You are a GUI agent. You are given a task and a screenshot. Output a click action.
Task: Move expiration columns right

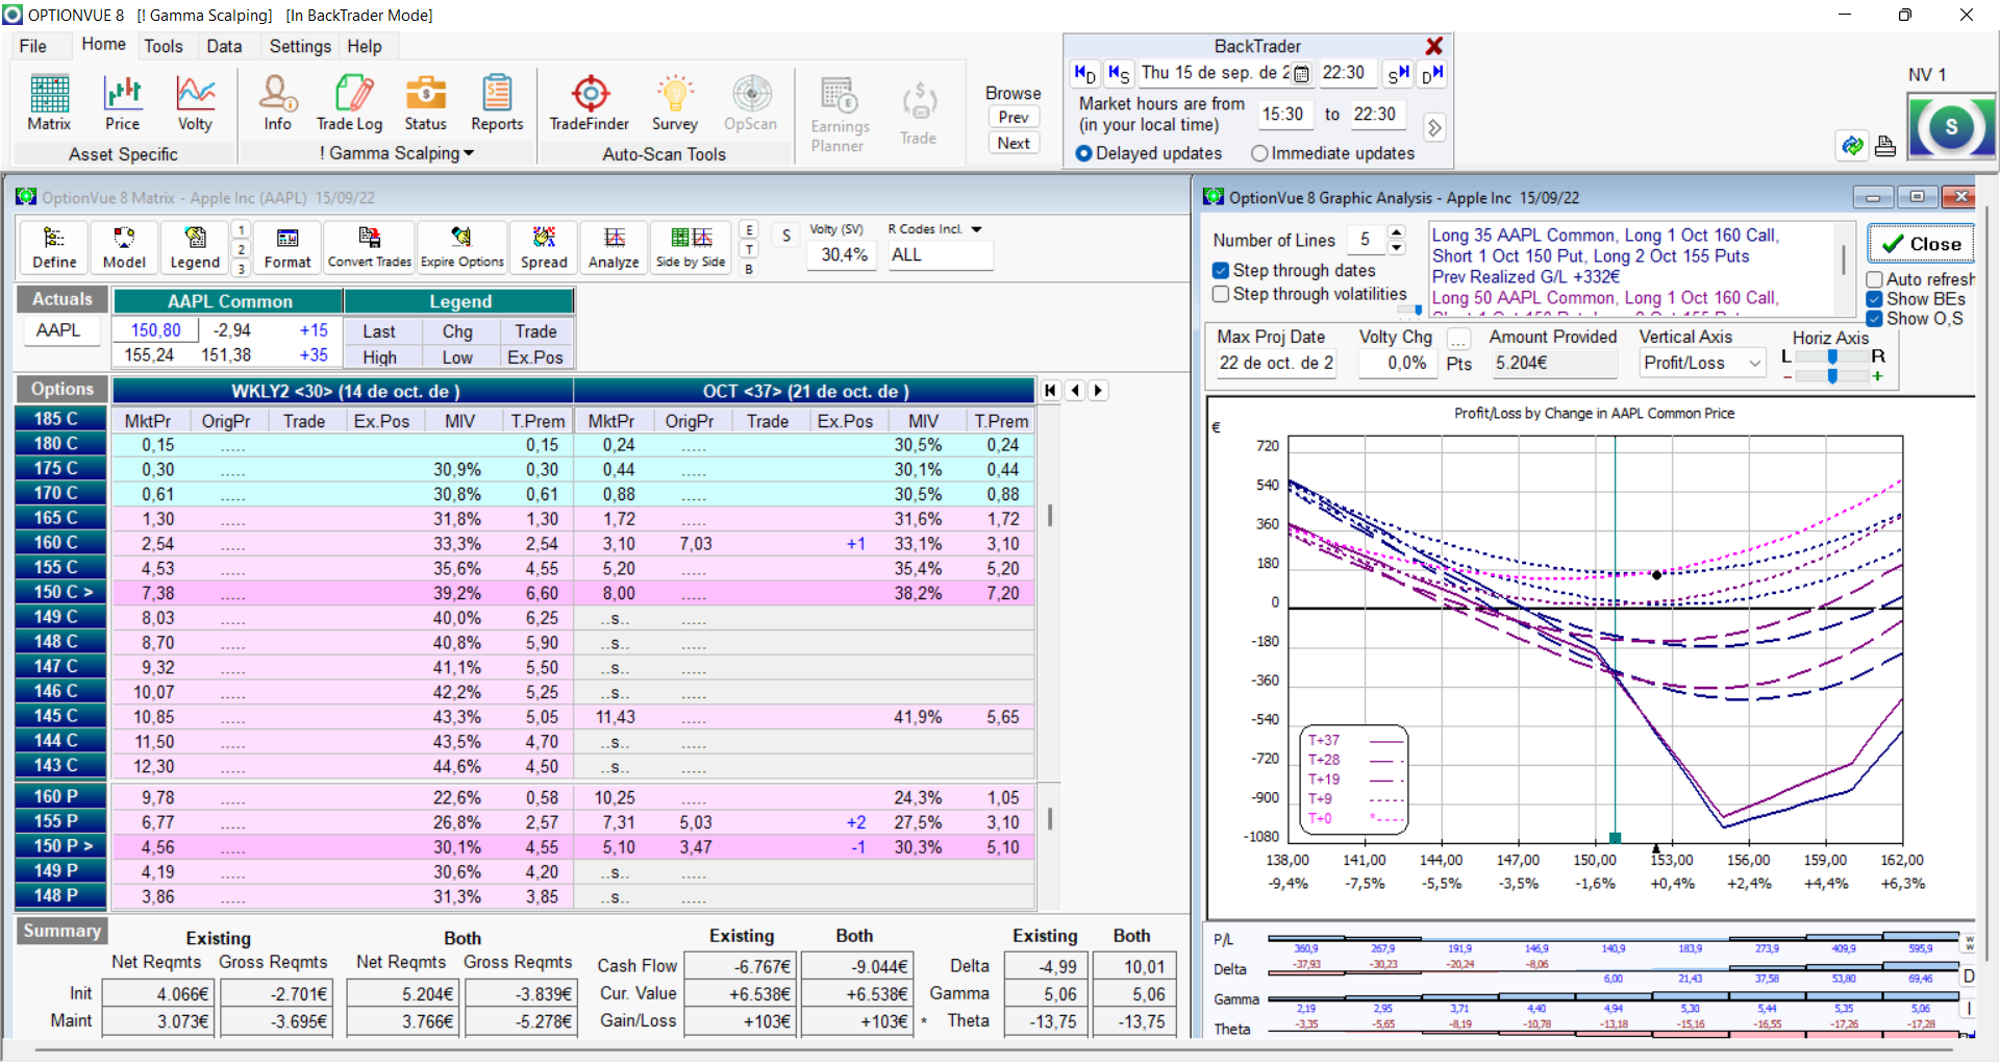coord(1098,390)
